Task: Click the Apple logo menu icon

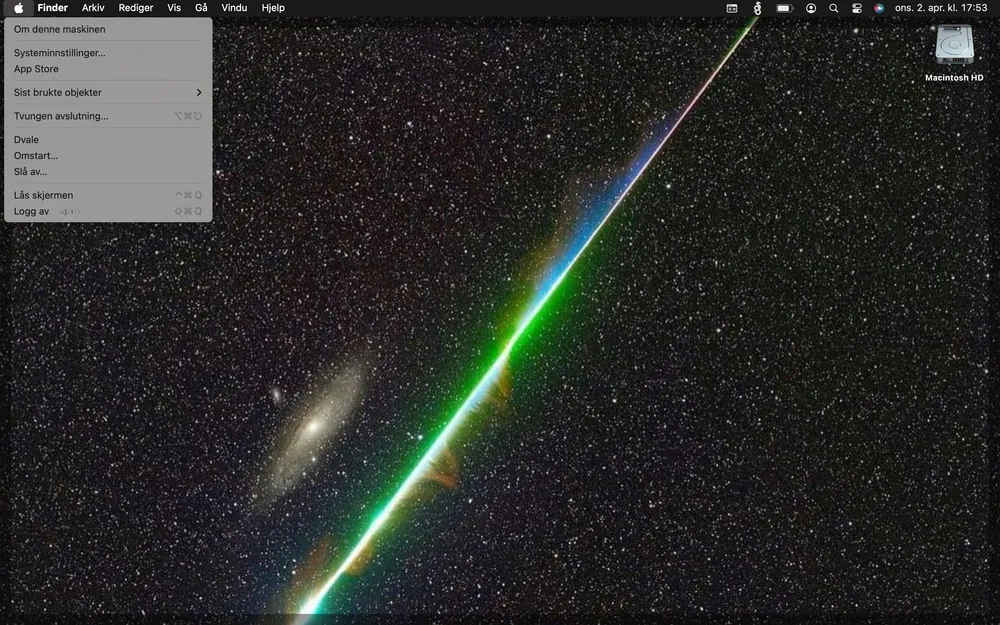Action: pos(19,8)
